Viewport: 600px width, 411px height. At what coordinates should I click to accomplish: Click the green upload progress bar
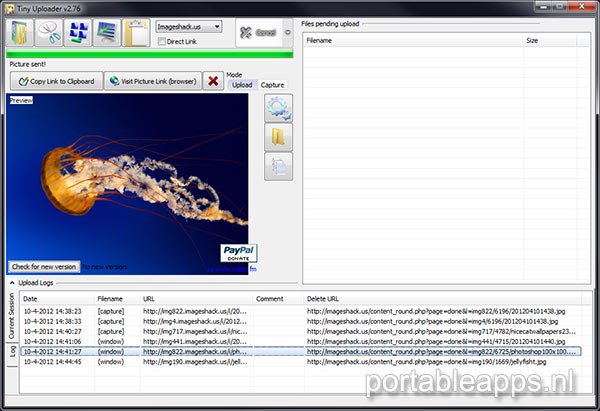[x=150, y=55]
